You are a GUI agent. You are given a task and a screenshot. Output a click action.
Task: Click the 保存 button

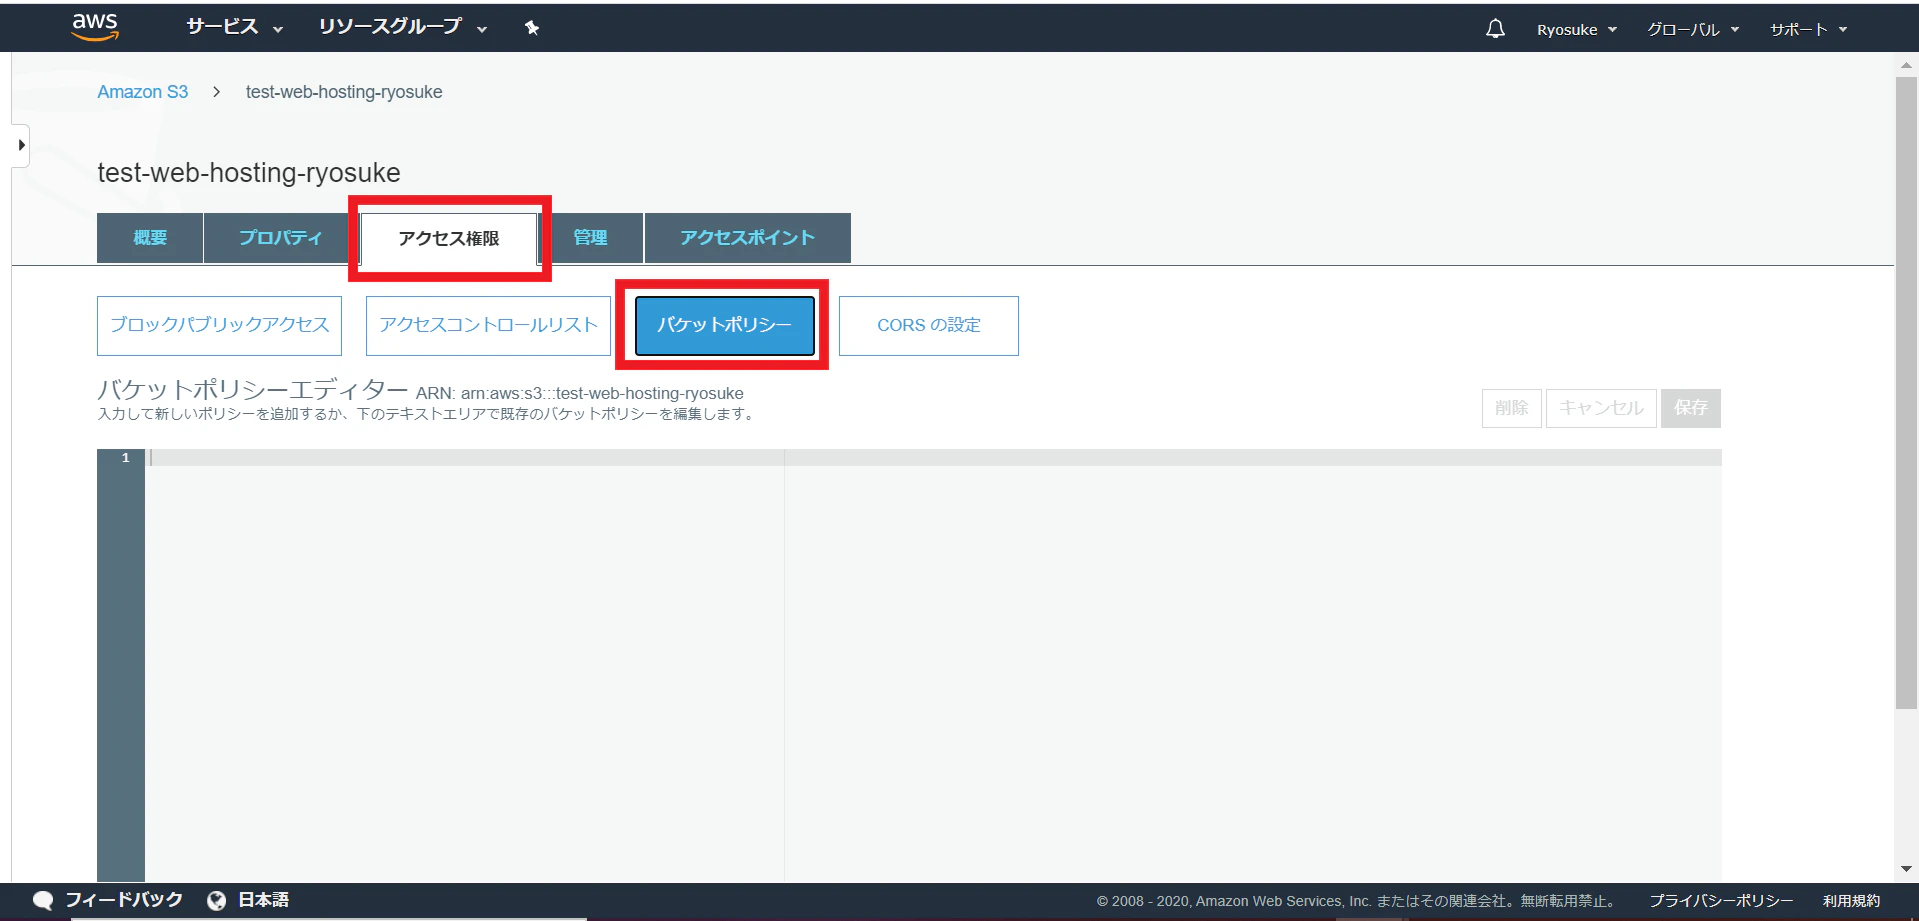1691,408
